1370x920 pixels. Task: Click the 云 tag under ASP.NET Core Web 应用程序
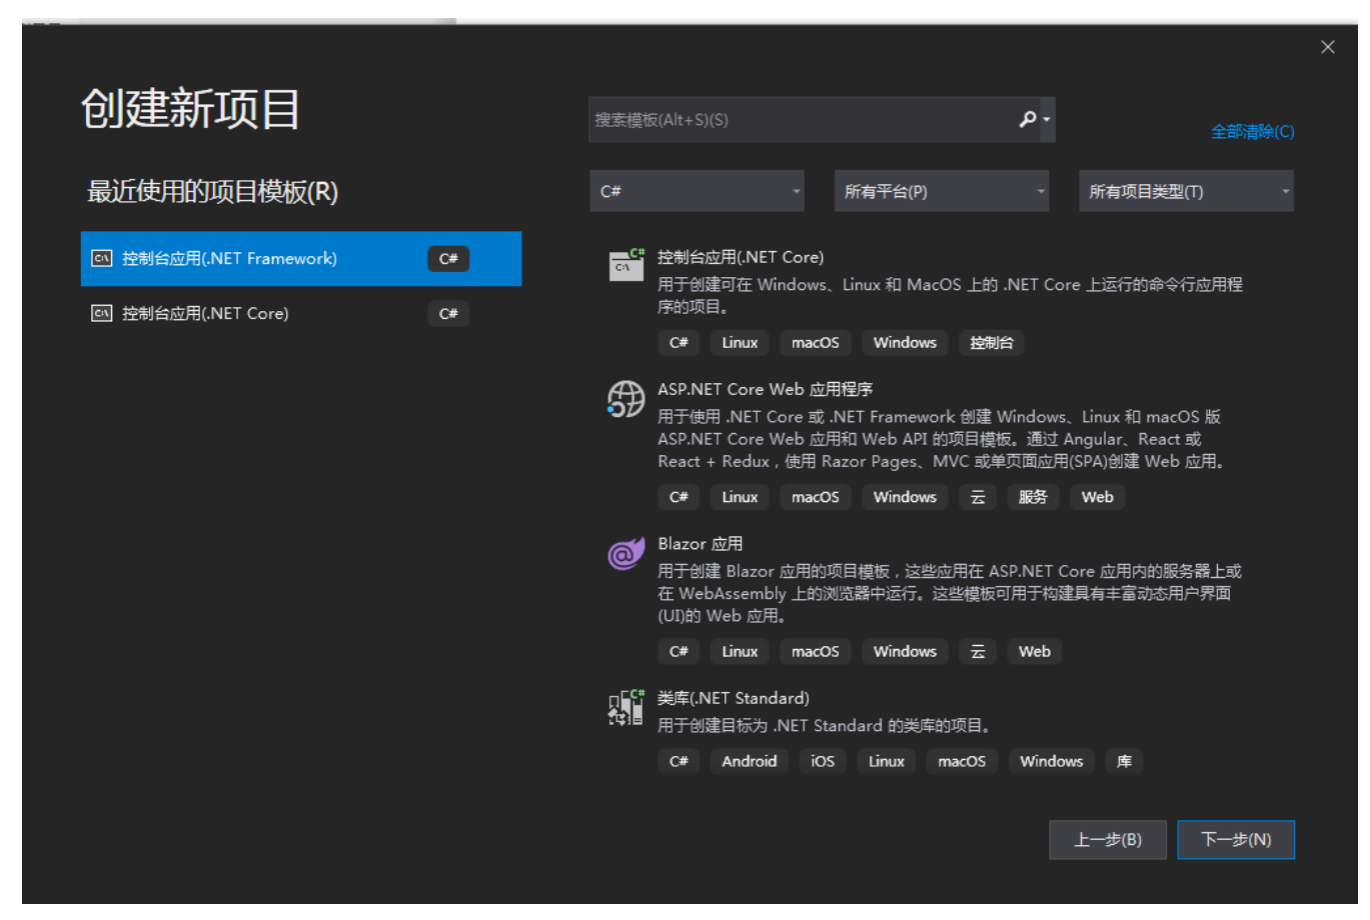[x=978, y=497]
